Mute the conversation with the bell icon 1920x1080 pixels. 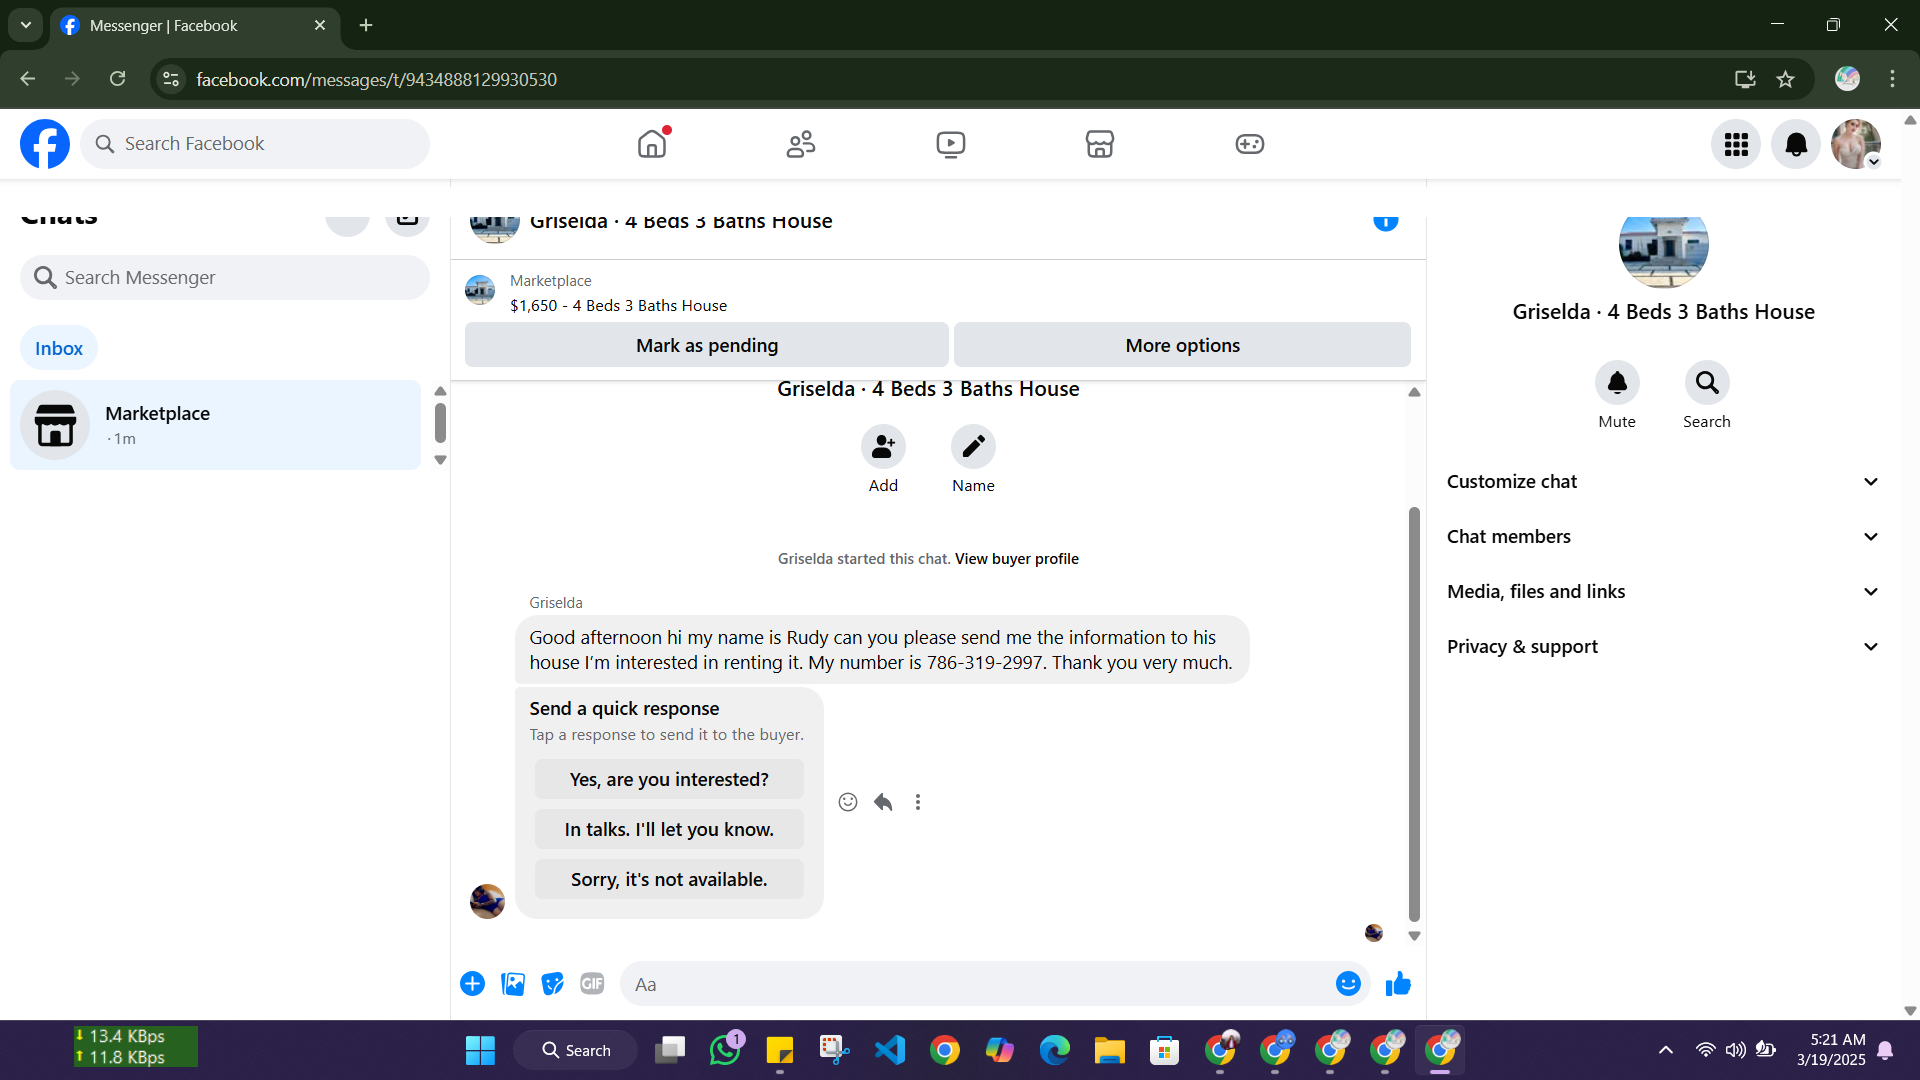click(1617, 383)
